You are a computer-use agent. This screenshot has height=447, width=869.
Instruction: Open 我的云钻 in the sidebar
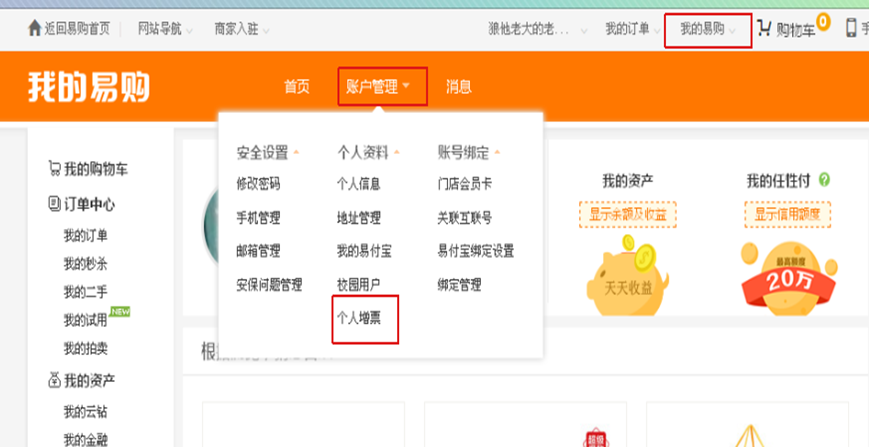coord(85,412)
